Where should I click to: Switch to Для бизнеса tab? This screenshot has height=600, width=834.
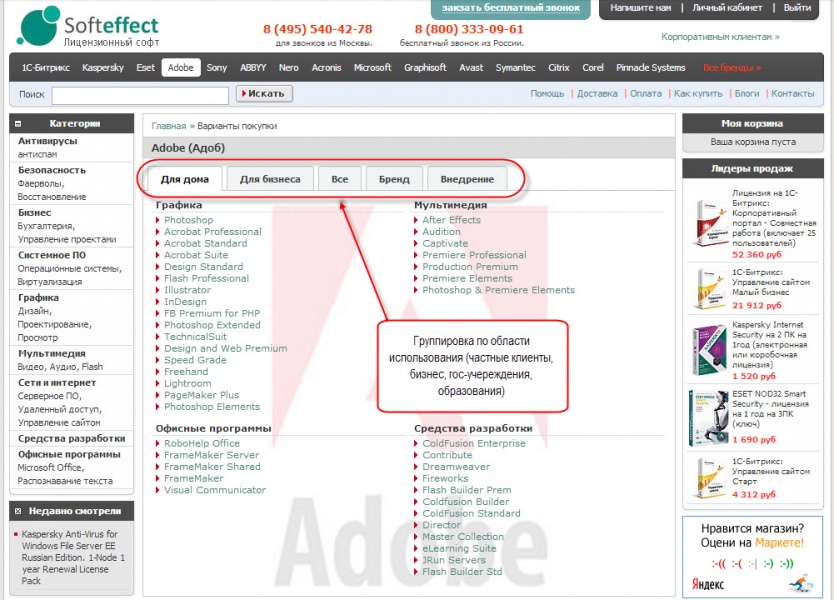click(x=270, y=179)
